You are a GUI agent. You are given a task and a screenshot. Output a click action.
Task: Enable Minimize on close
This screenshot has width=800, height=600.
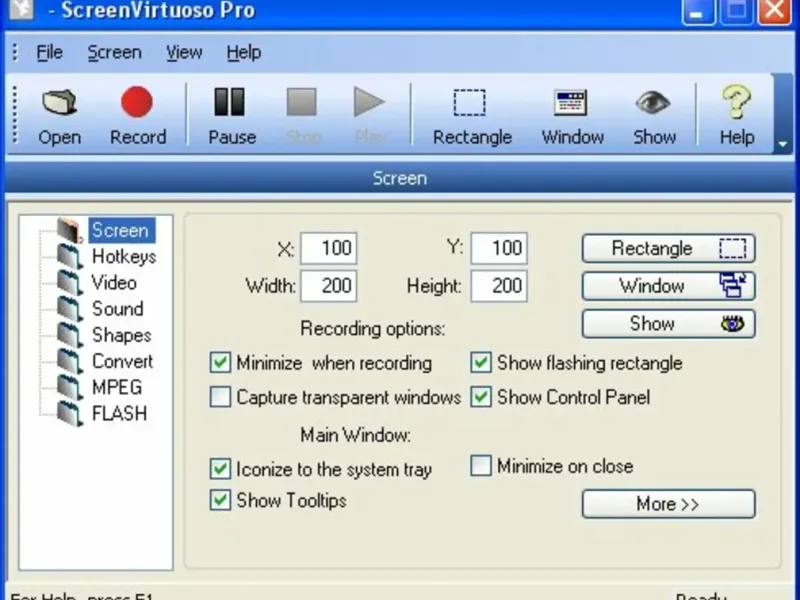pos(481,465)
